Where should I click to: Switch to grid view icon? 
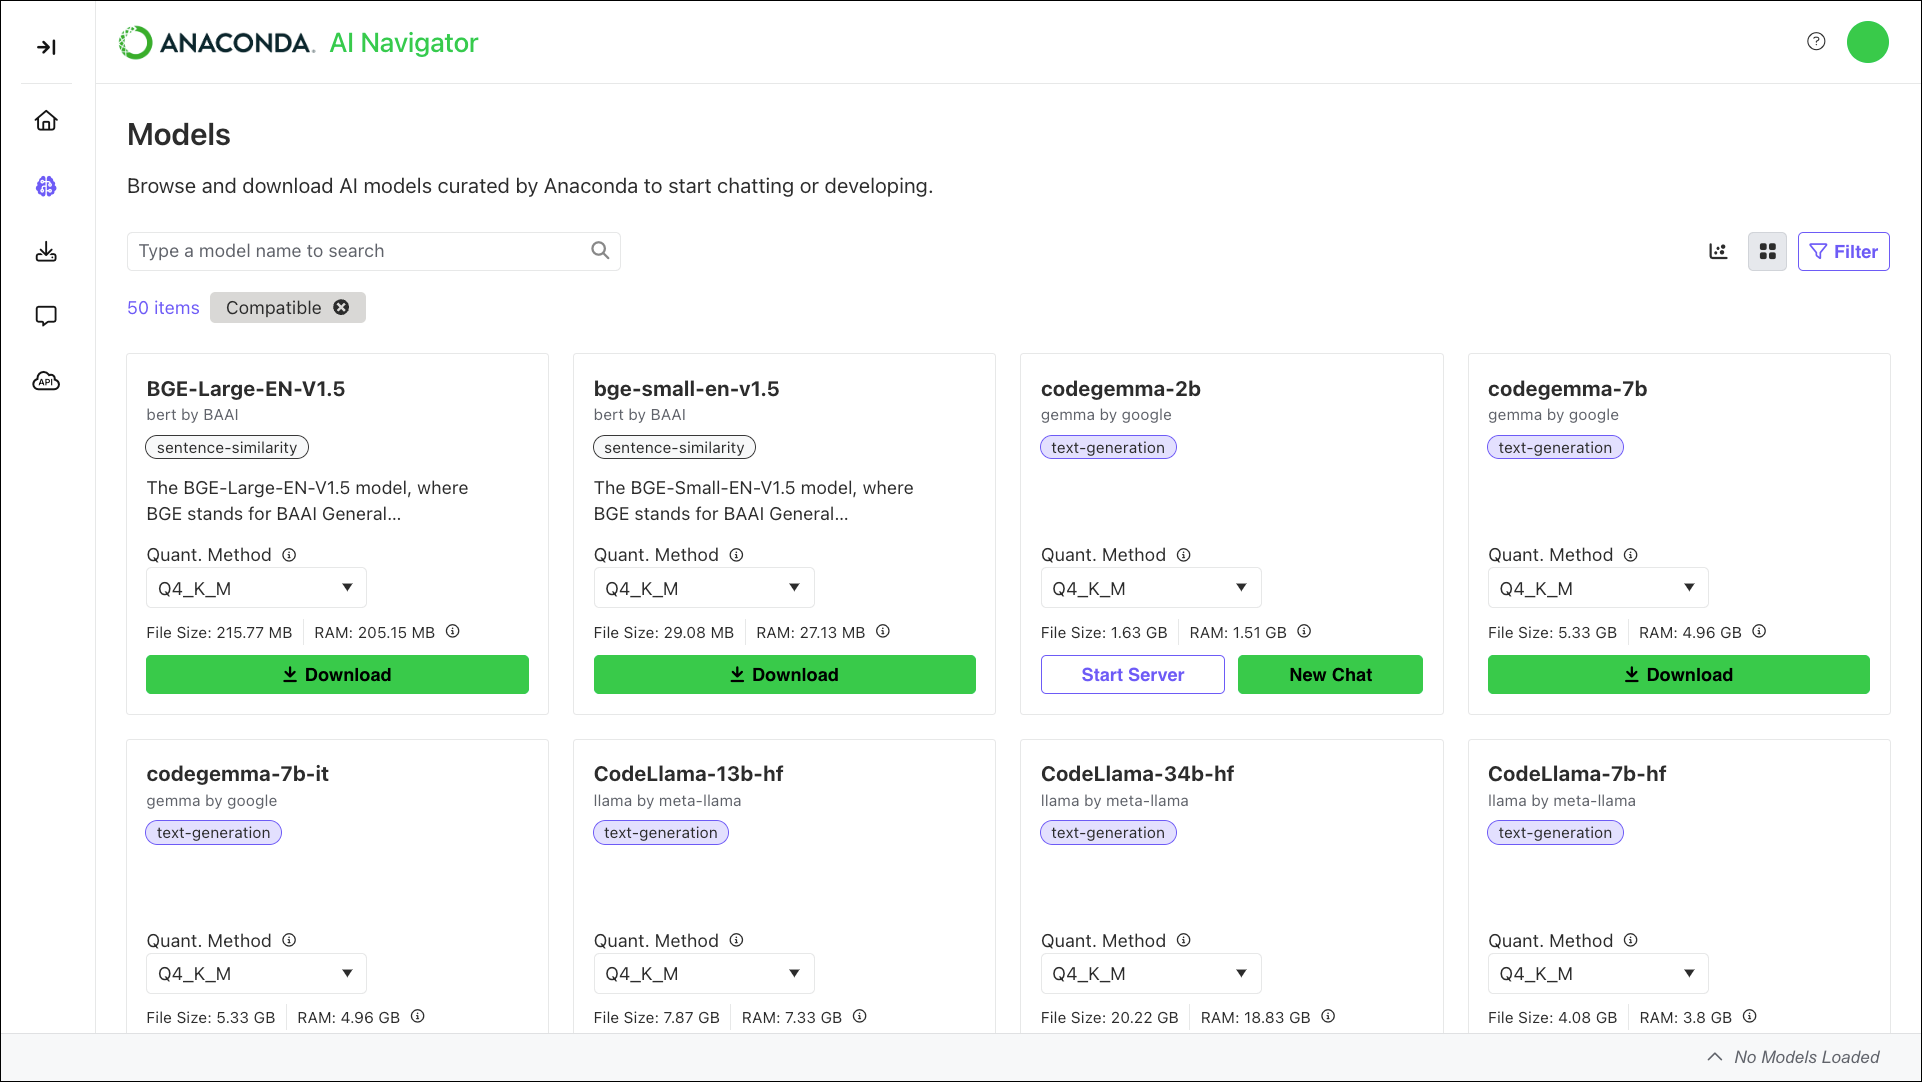point(1767,251)
